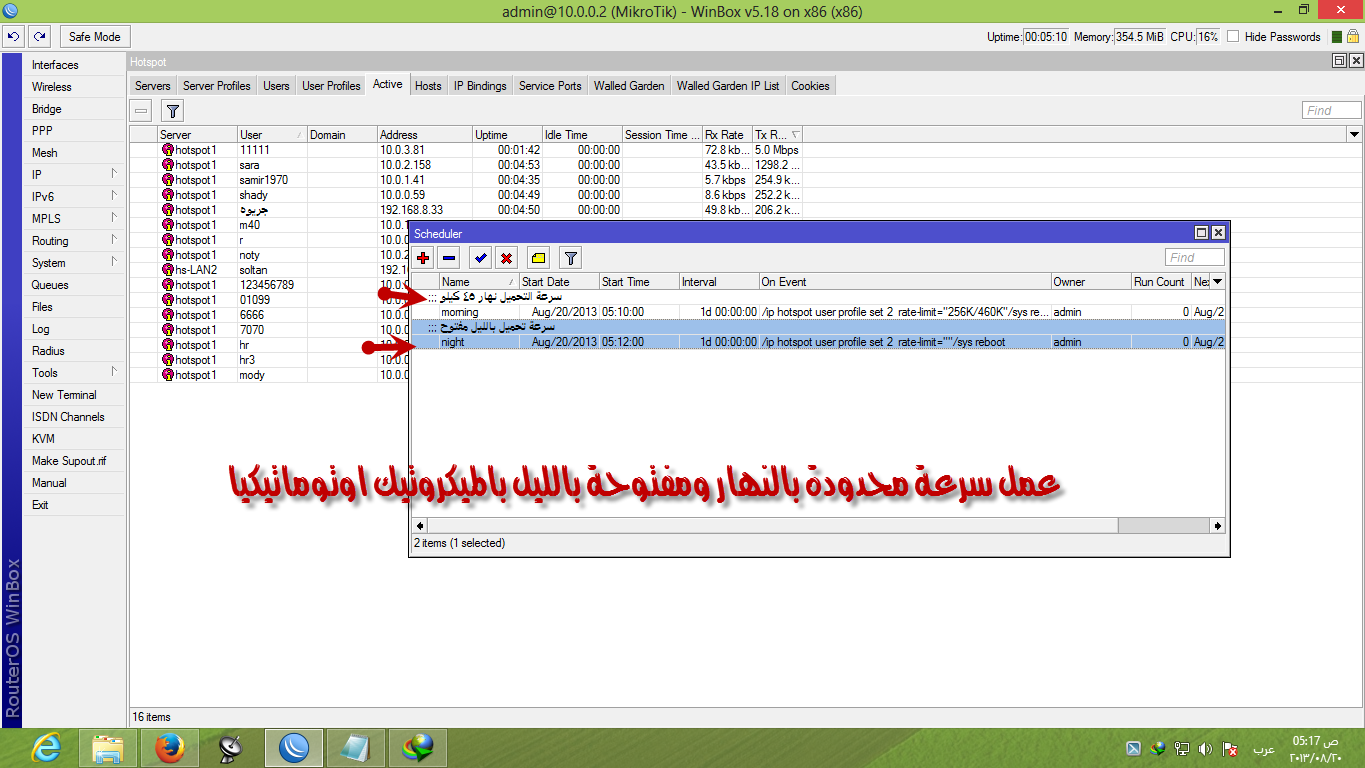Screen dimensions: 1365x768
Task: Sort Scheduler by Start Time column
Action: (639, 282)
